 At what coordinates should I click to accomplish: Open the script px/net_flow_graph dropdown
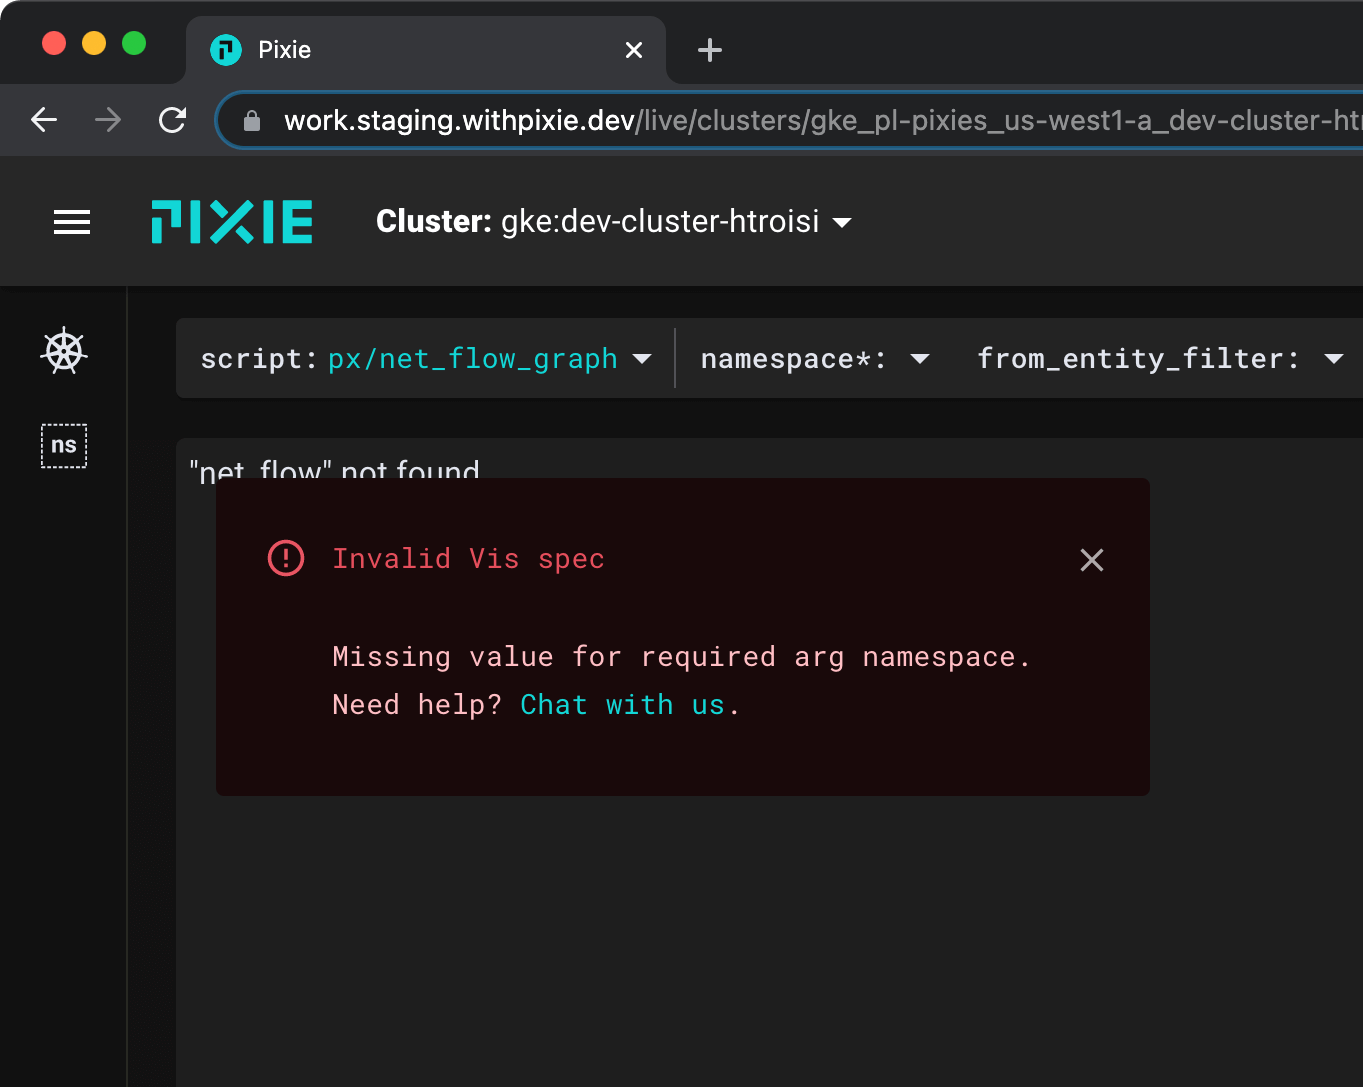tap(643, 359)
